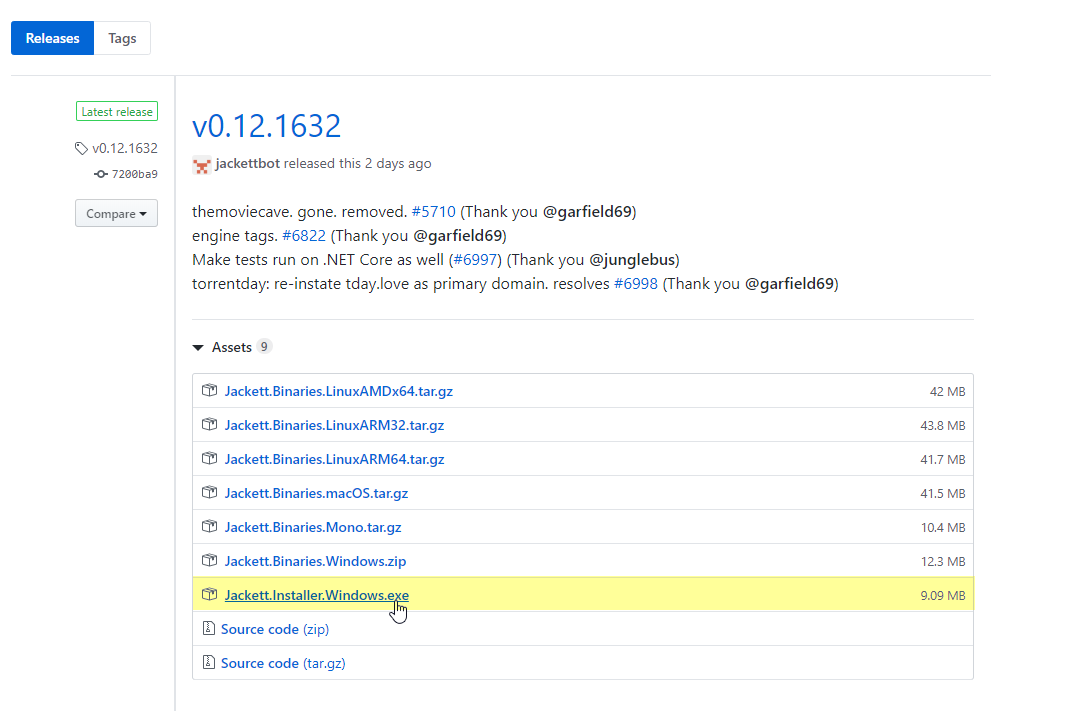The image size is (1065, 711).
Task: Click package icon for Mono asset
Action: [209, 526]
